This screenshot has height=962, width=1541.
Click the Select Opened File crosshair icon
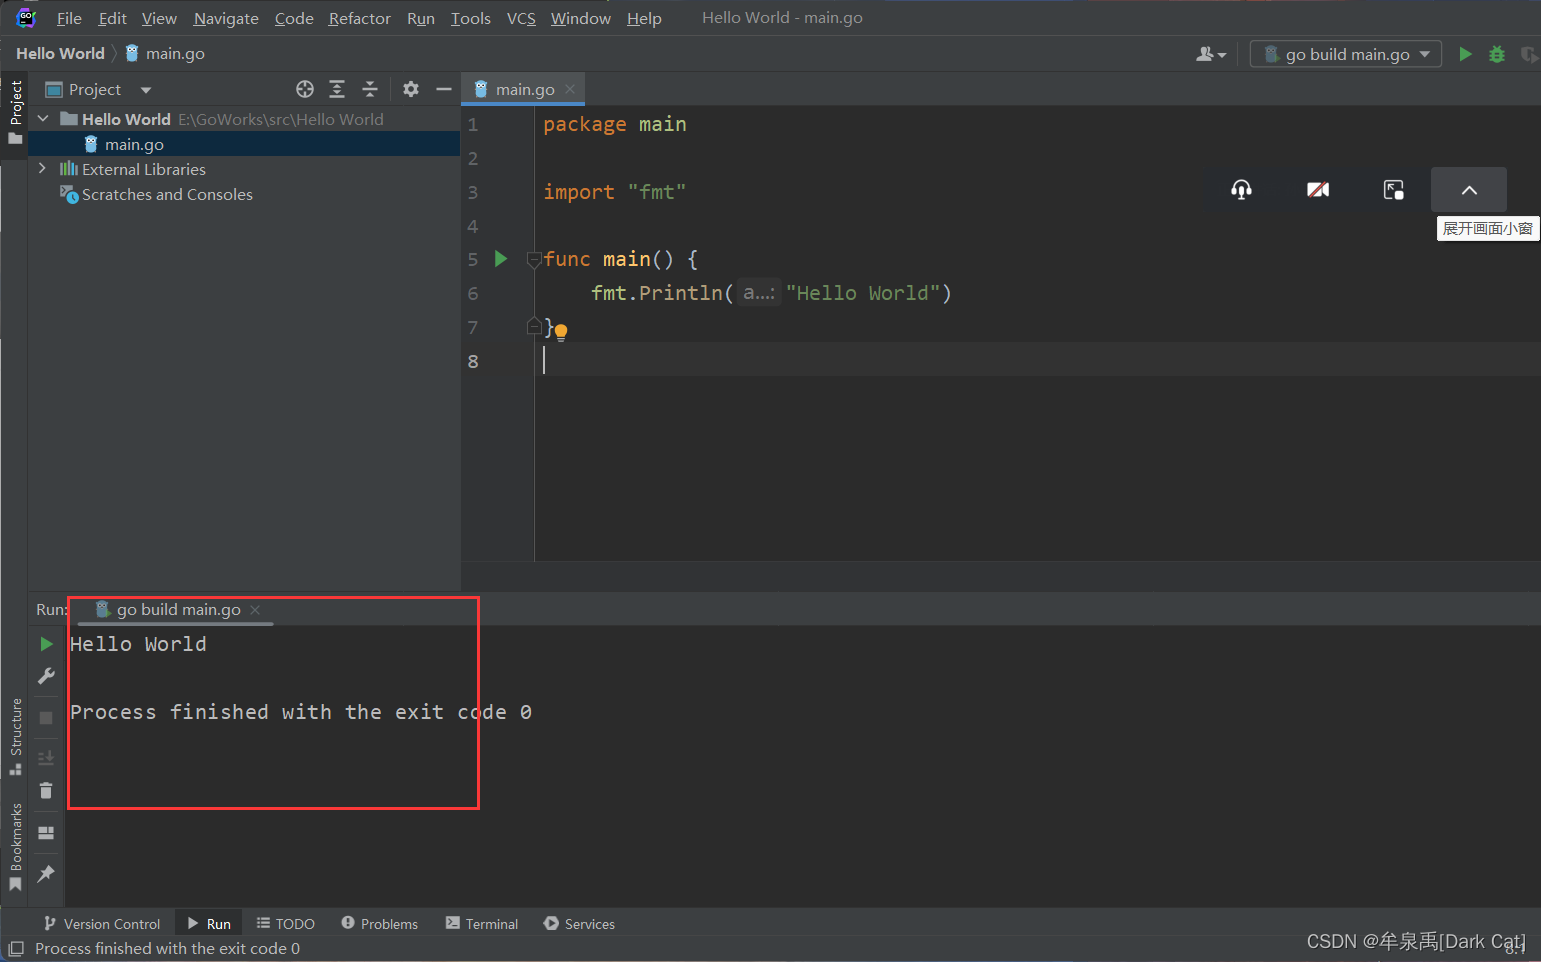point(305,89)
